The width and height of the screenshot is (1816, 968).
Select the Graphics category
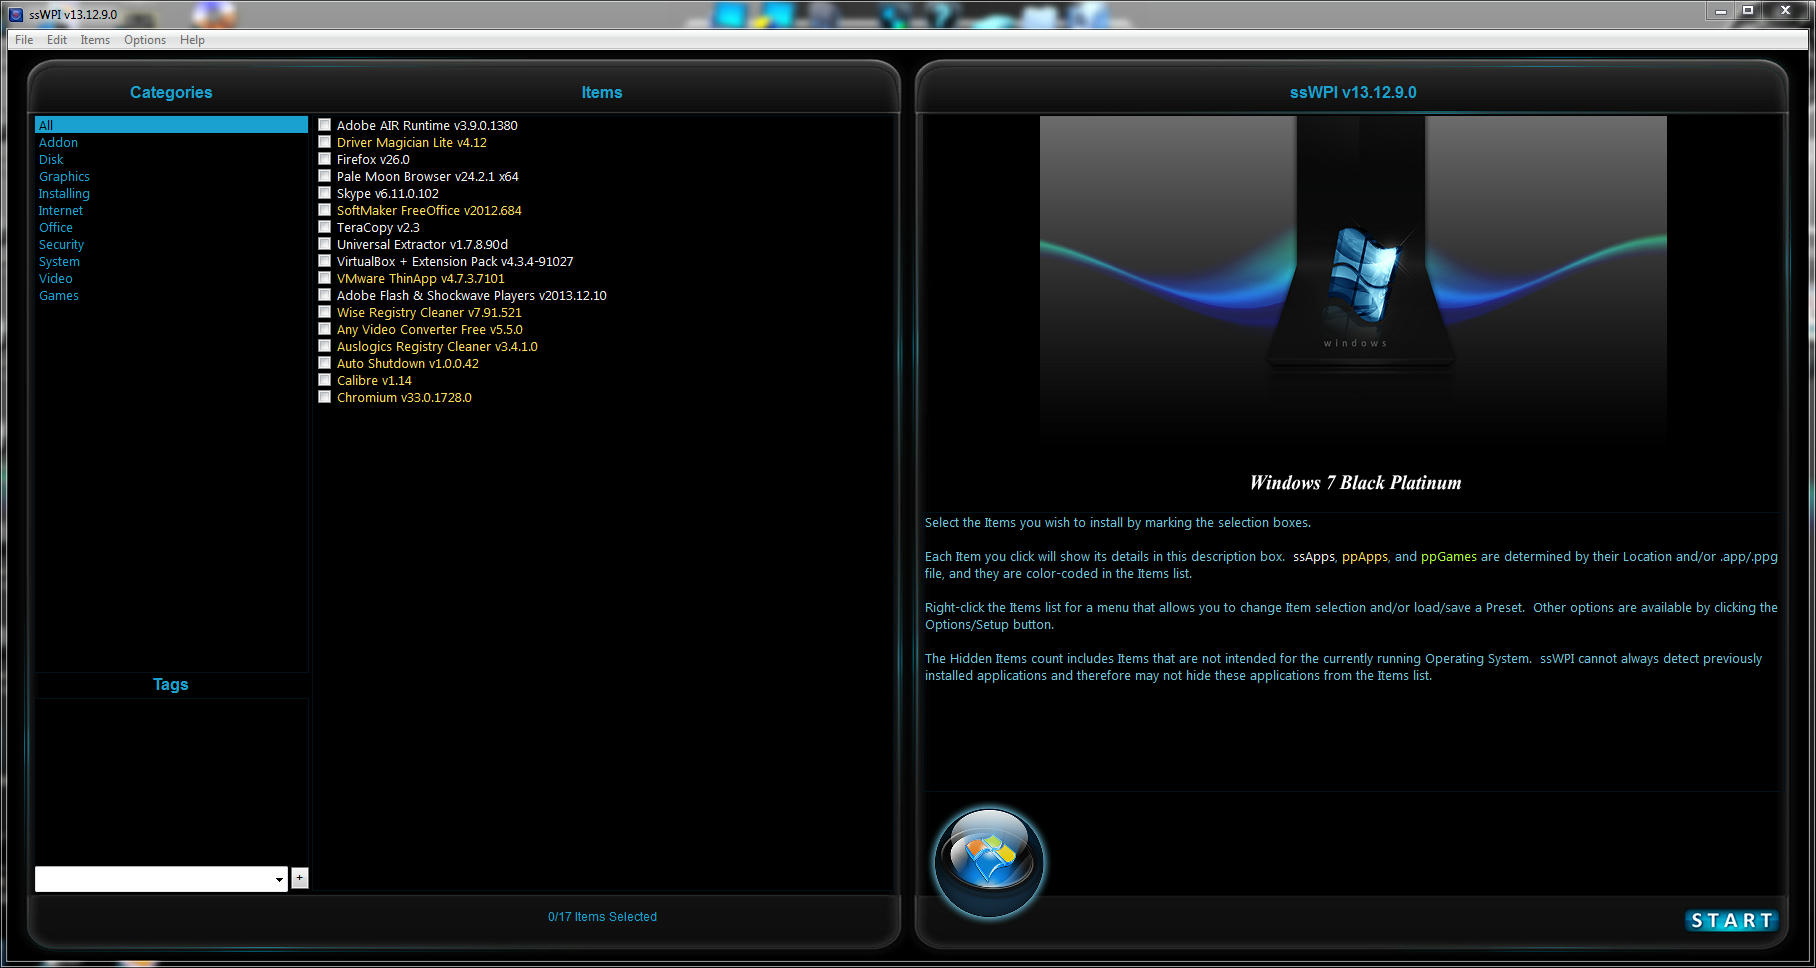(64, 176)
